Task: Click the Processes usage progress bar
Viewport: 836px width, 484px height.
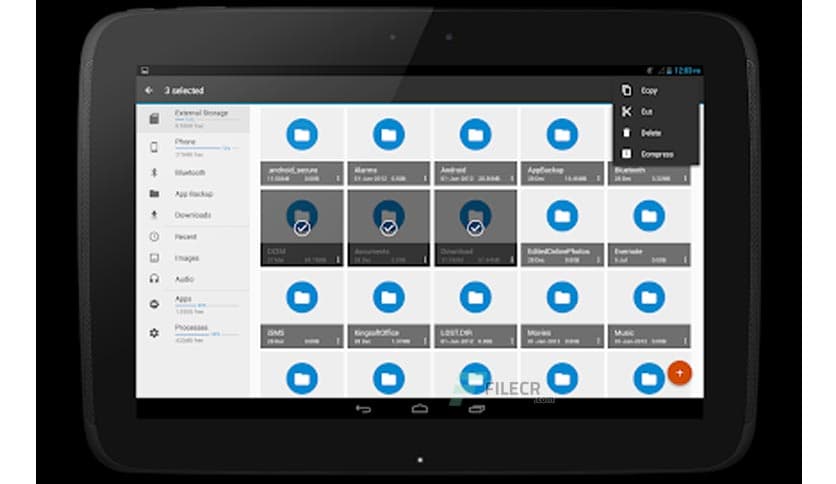Action: (x=207, y=334)
